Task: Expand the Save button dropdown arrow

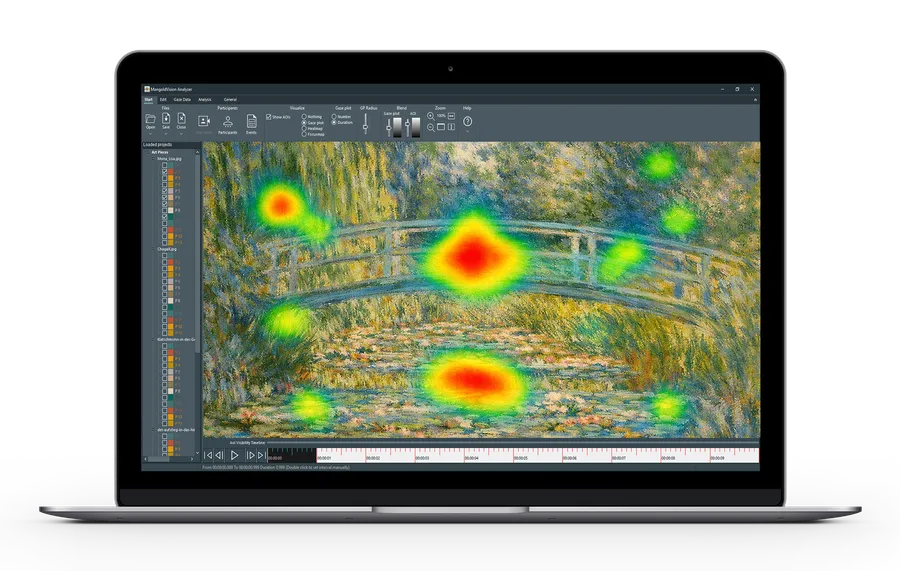Action: [166, 134]
